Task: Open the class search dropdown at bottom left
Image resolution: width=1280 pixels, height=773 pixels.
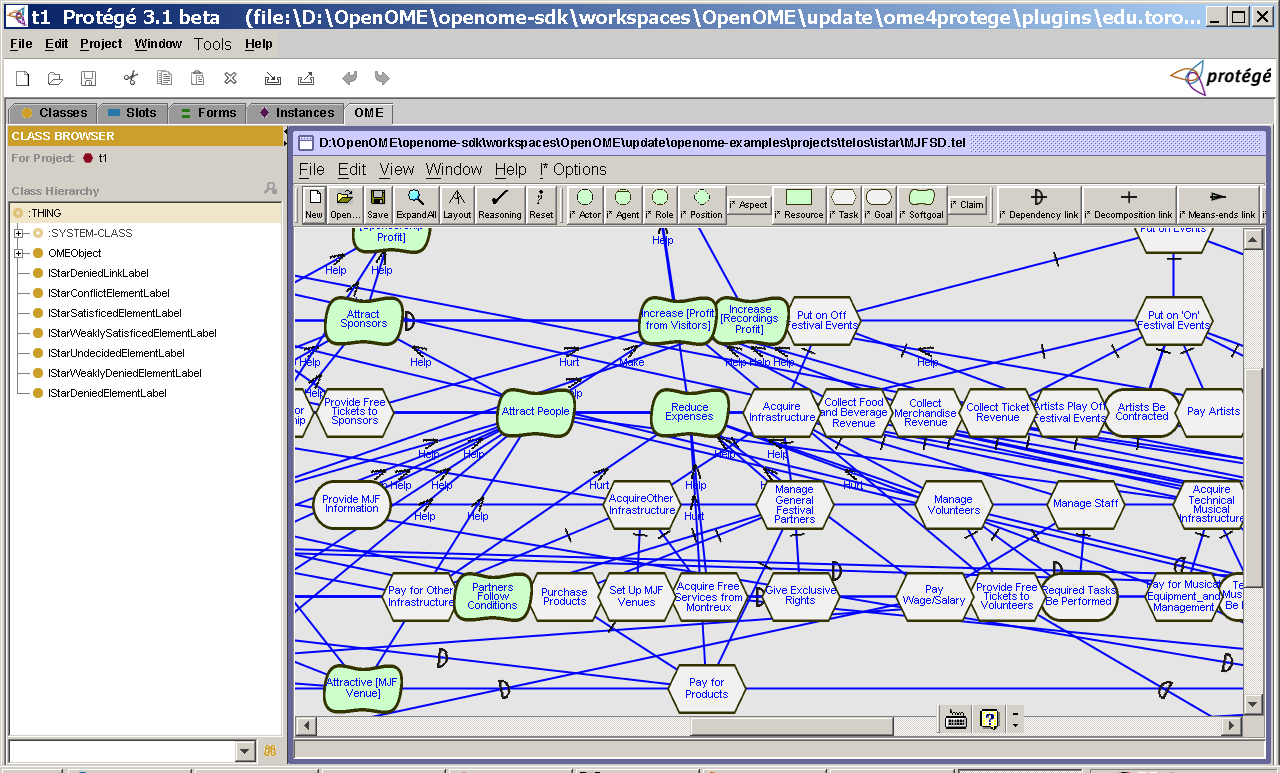Action: point(243,750)
